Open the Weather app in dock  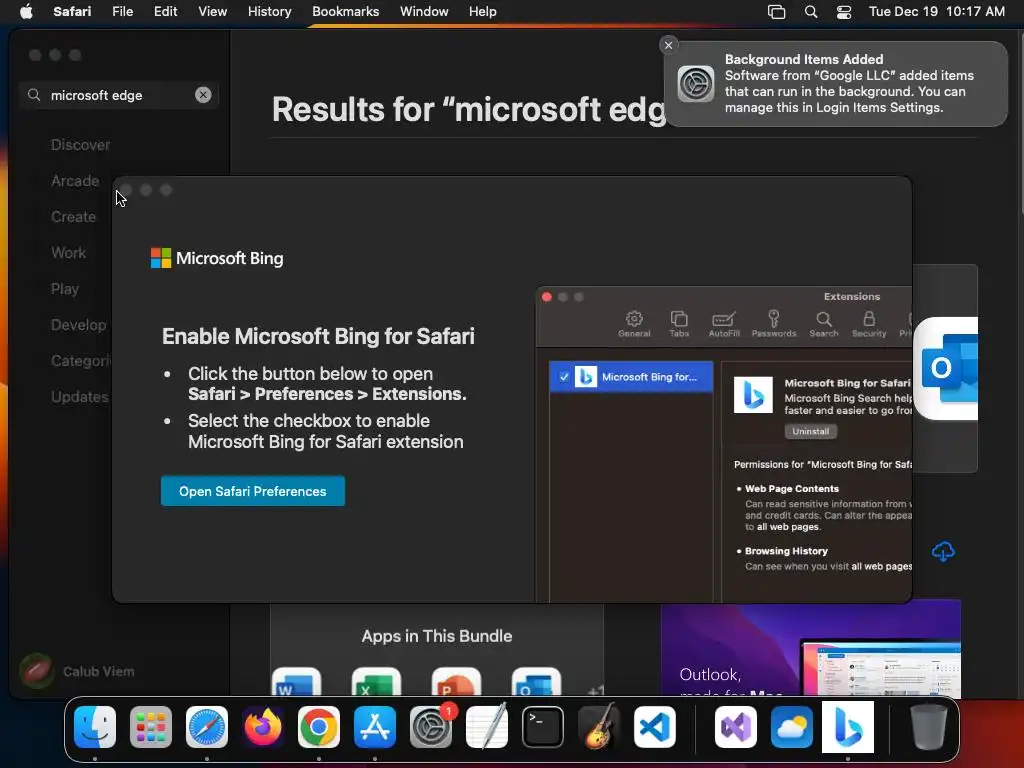[x=792, y=727]
